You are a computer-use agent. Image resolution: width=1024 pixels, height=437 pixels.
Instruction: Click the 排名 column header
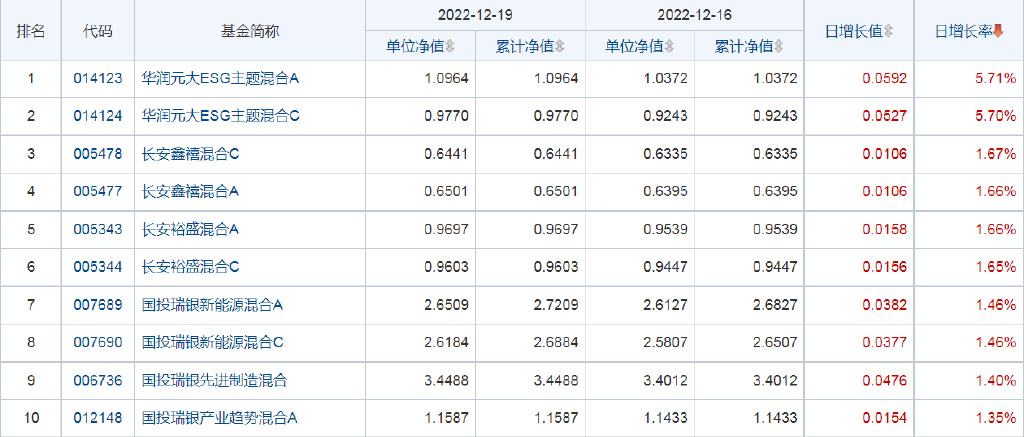(31, 31)
